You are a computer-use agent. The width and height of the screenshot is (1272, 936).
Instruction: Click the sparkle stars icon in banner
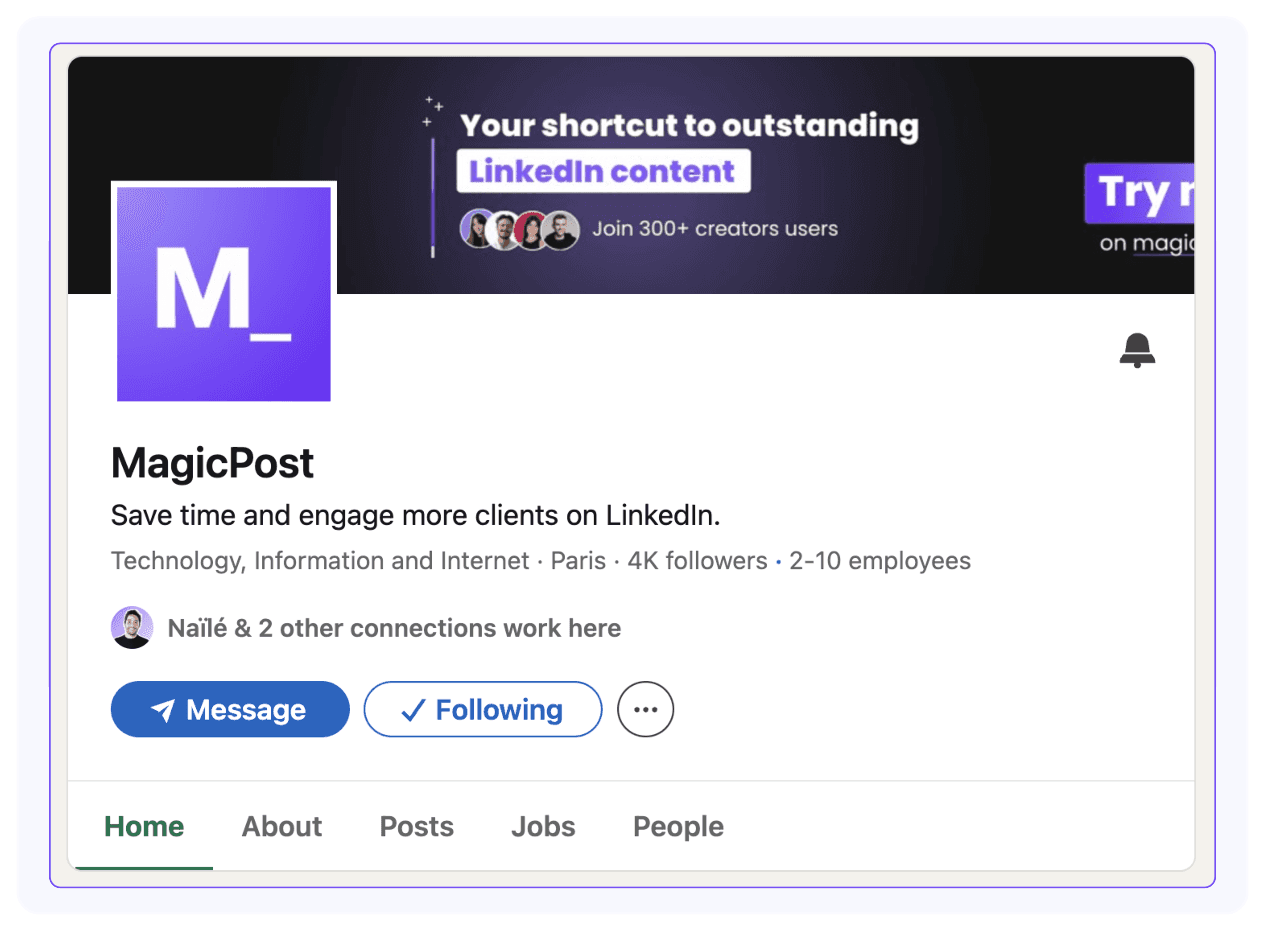click(x=432, y=110)
